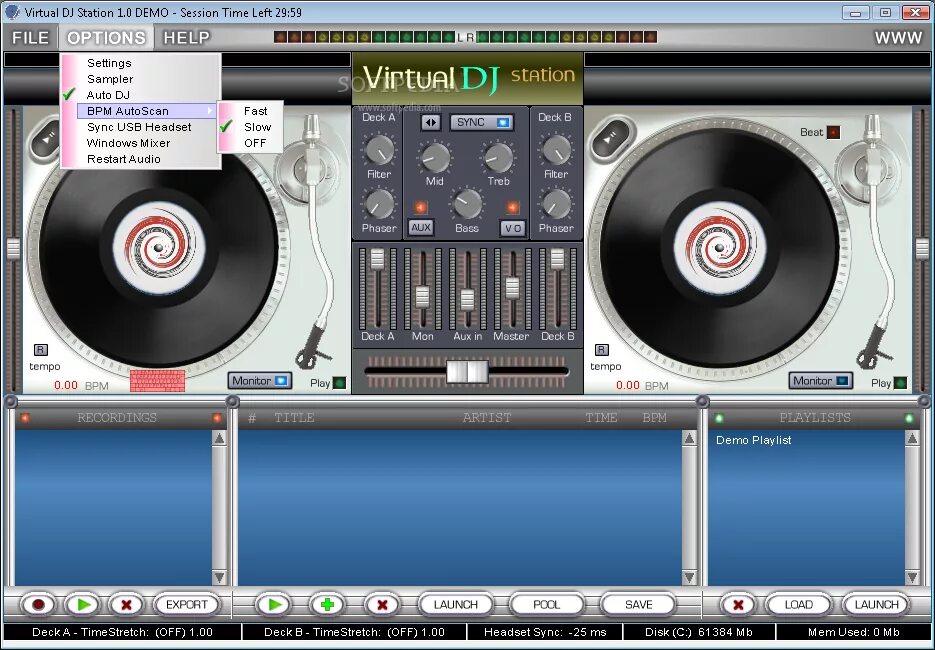Click the Deck B Beat indicator light

click(x=833, y=132)
